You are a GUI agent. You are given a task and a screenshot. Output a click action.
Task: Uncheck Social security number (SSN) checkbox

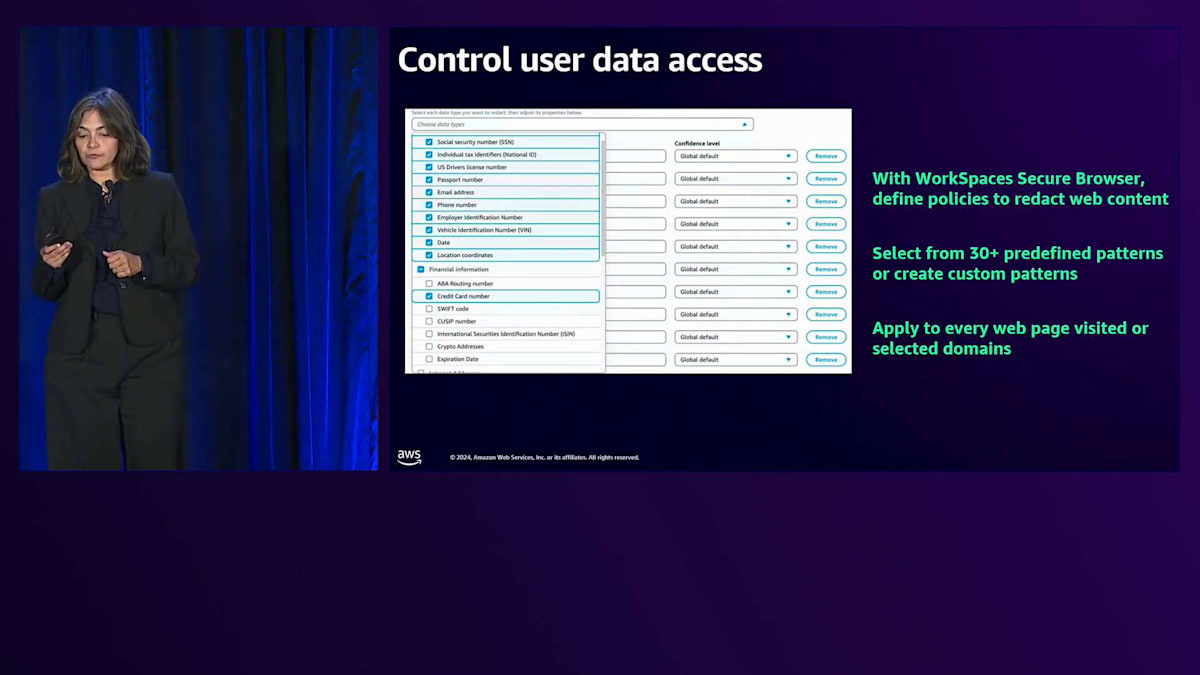(x=429, y=142)
